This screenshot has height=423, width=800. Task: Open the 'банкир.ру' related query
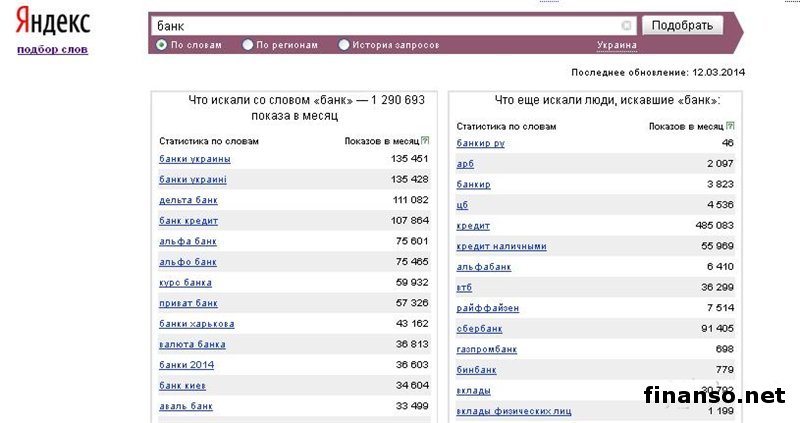[480, 144]
